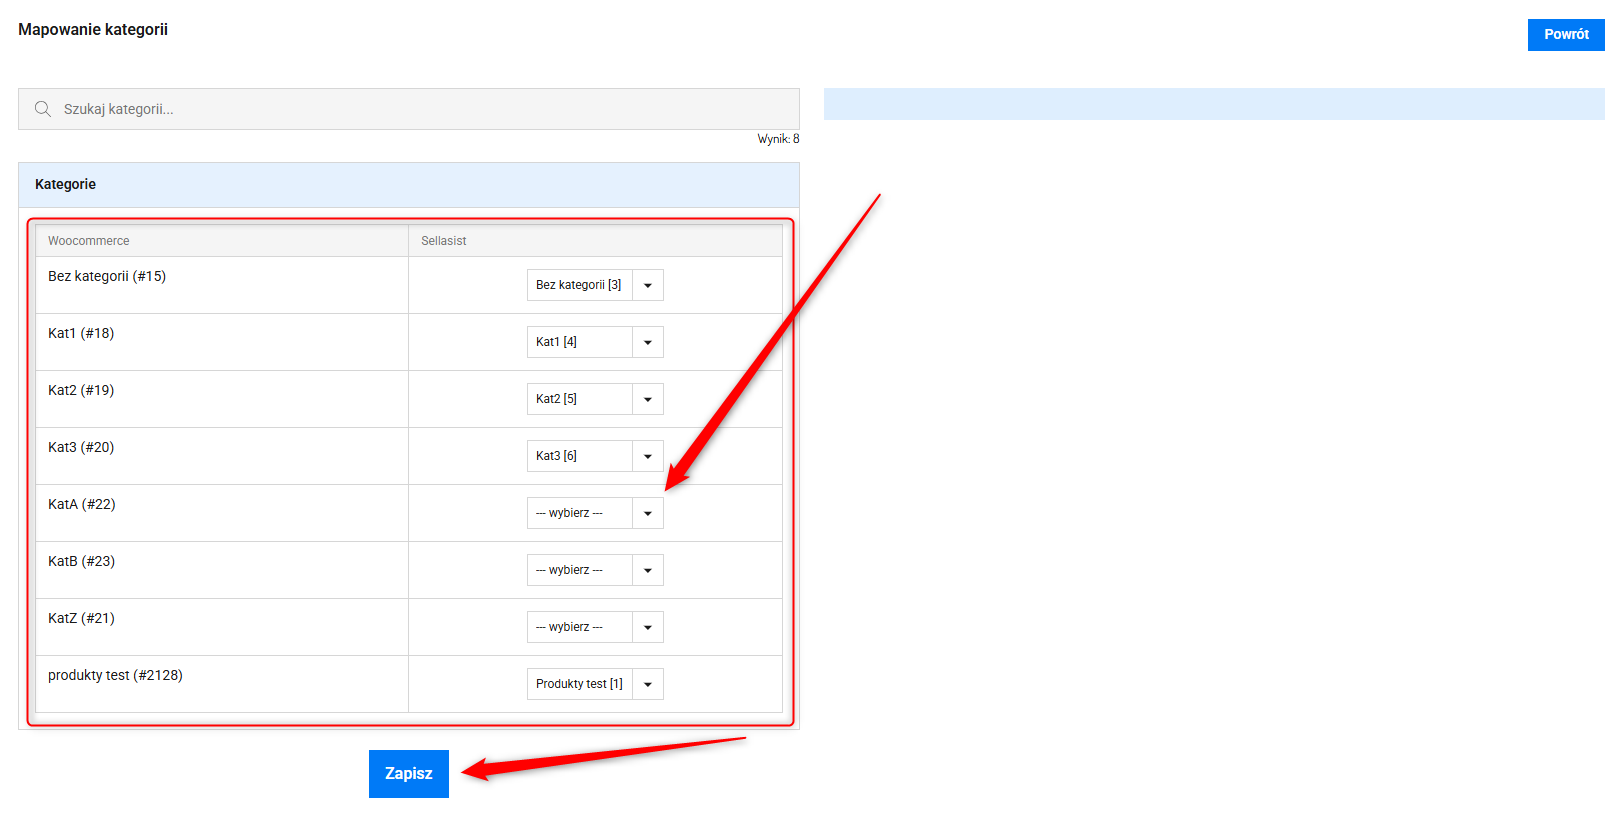Click the empty light blue bar
The image size is (1618, 813).
pos(1213,104)
